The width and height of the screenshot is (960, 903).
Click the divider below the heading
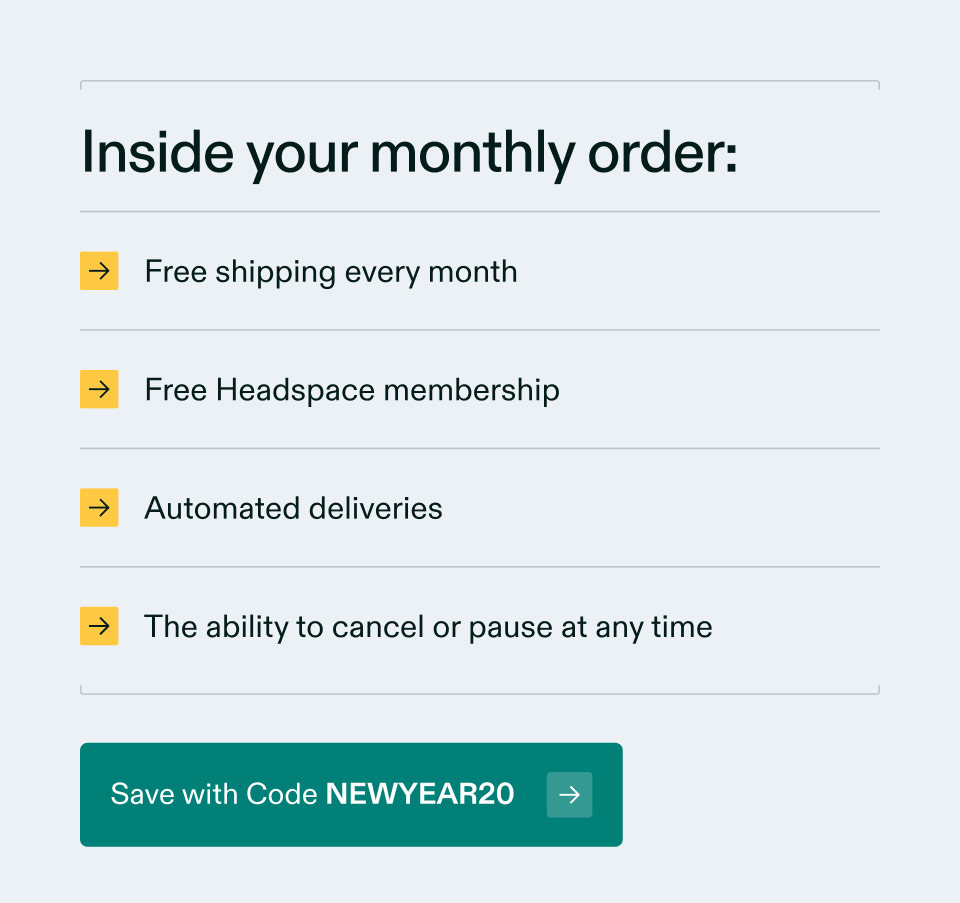click(x=480, y=211)
